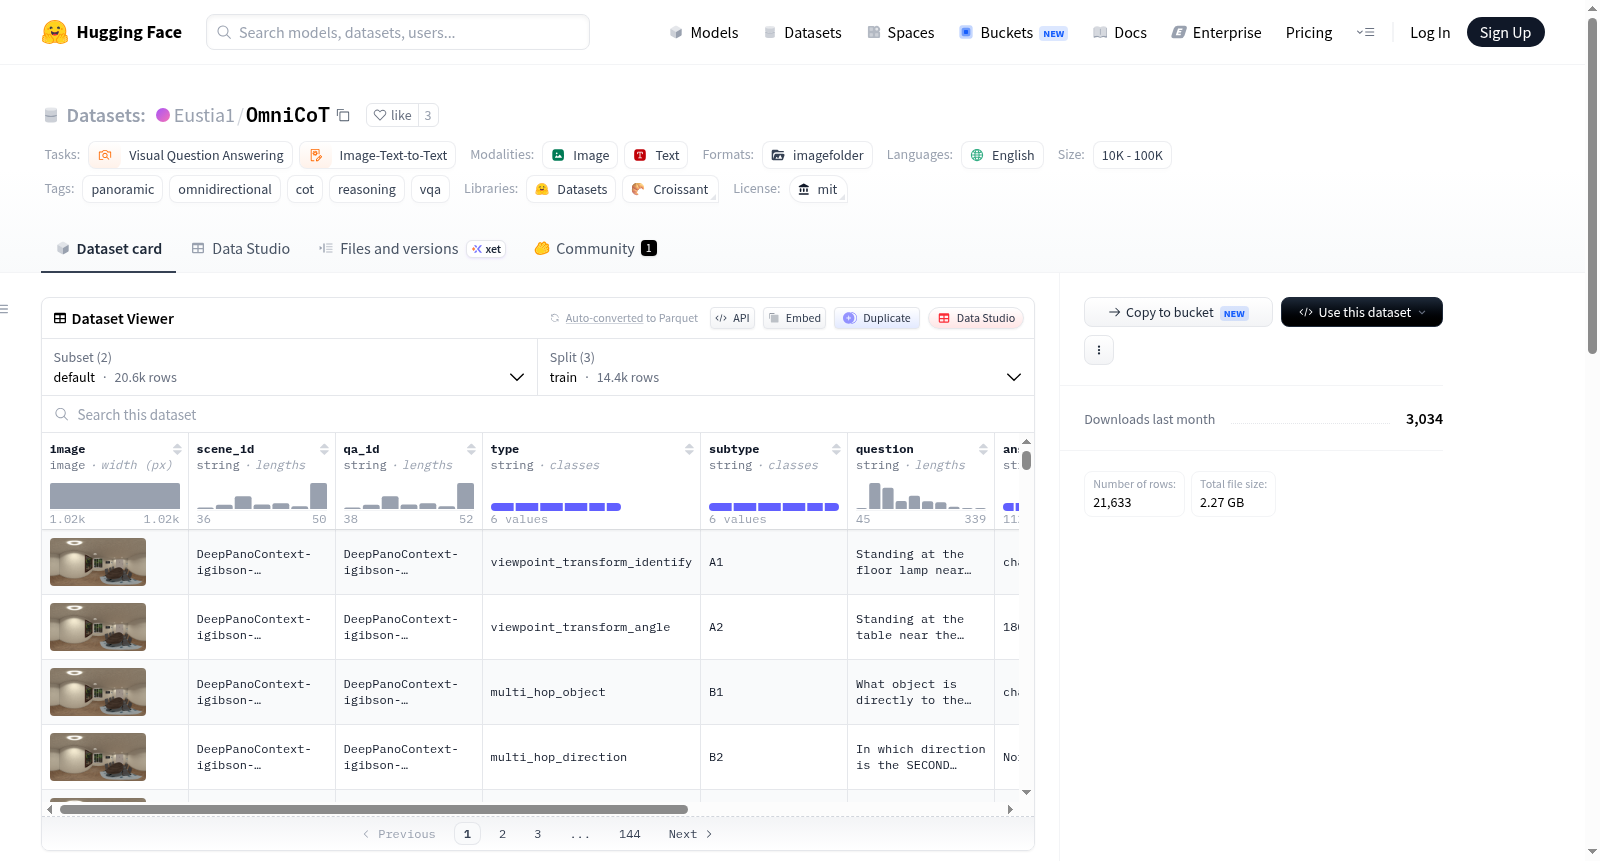The image size is (1600, 861).
Task: Sort by scene_id column
Action: click(x=324, y=449)
